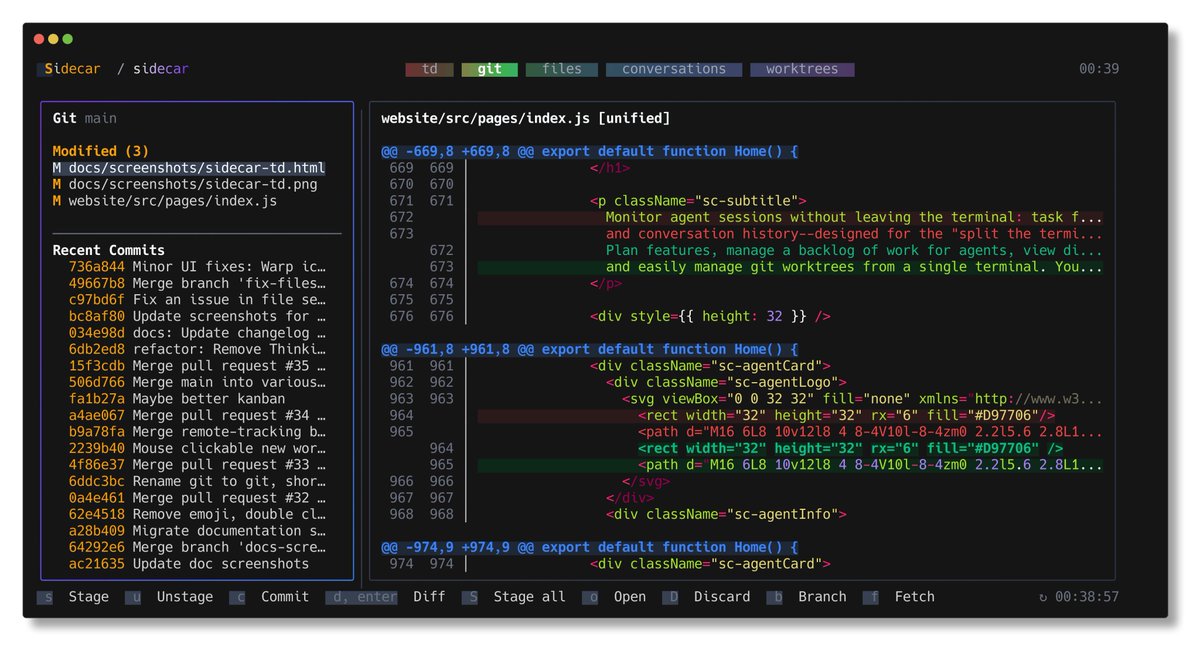The height and width of the screenshot is (650, 1200).
Task: Click the macOS green maximize window dot
Action: pyautogui.click(x=68, y=39)
